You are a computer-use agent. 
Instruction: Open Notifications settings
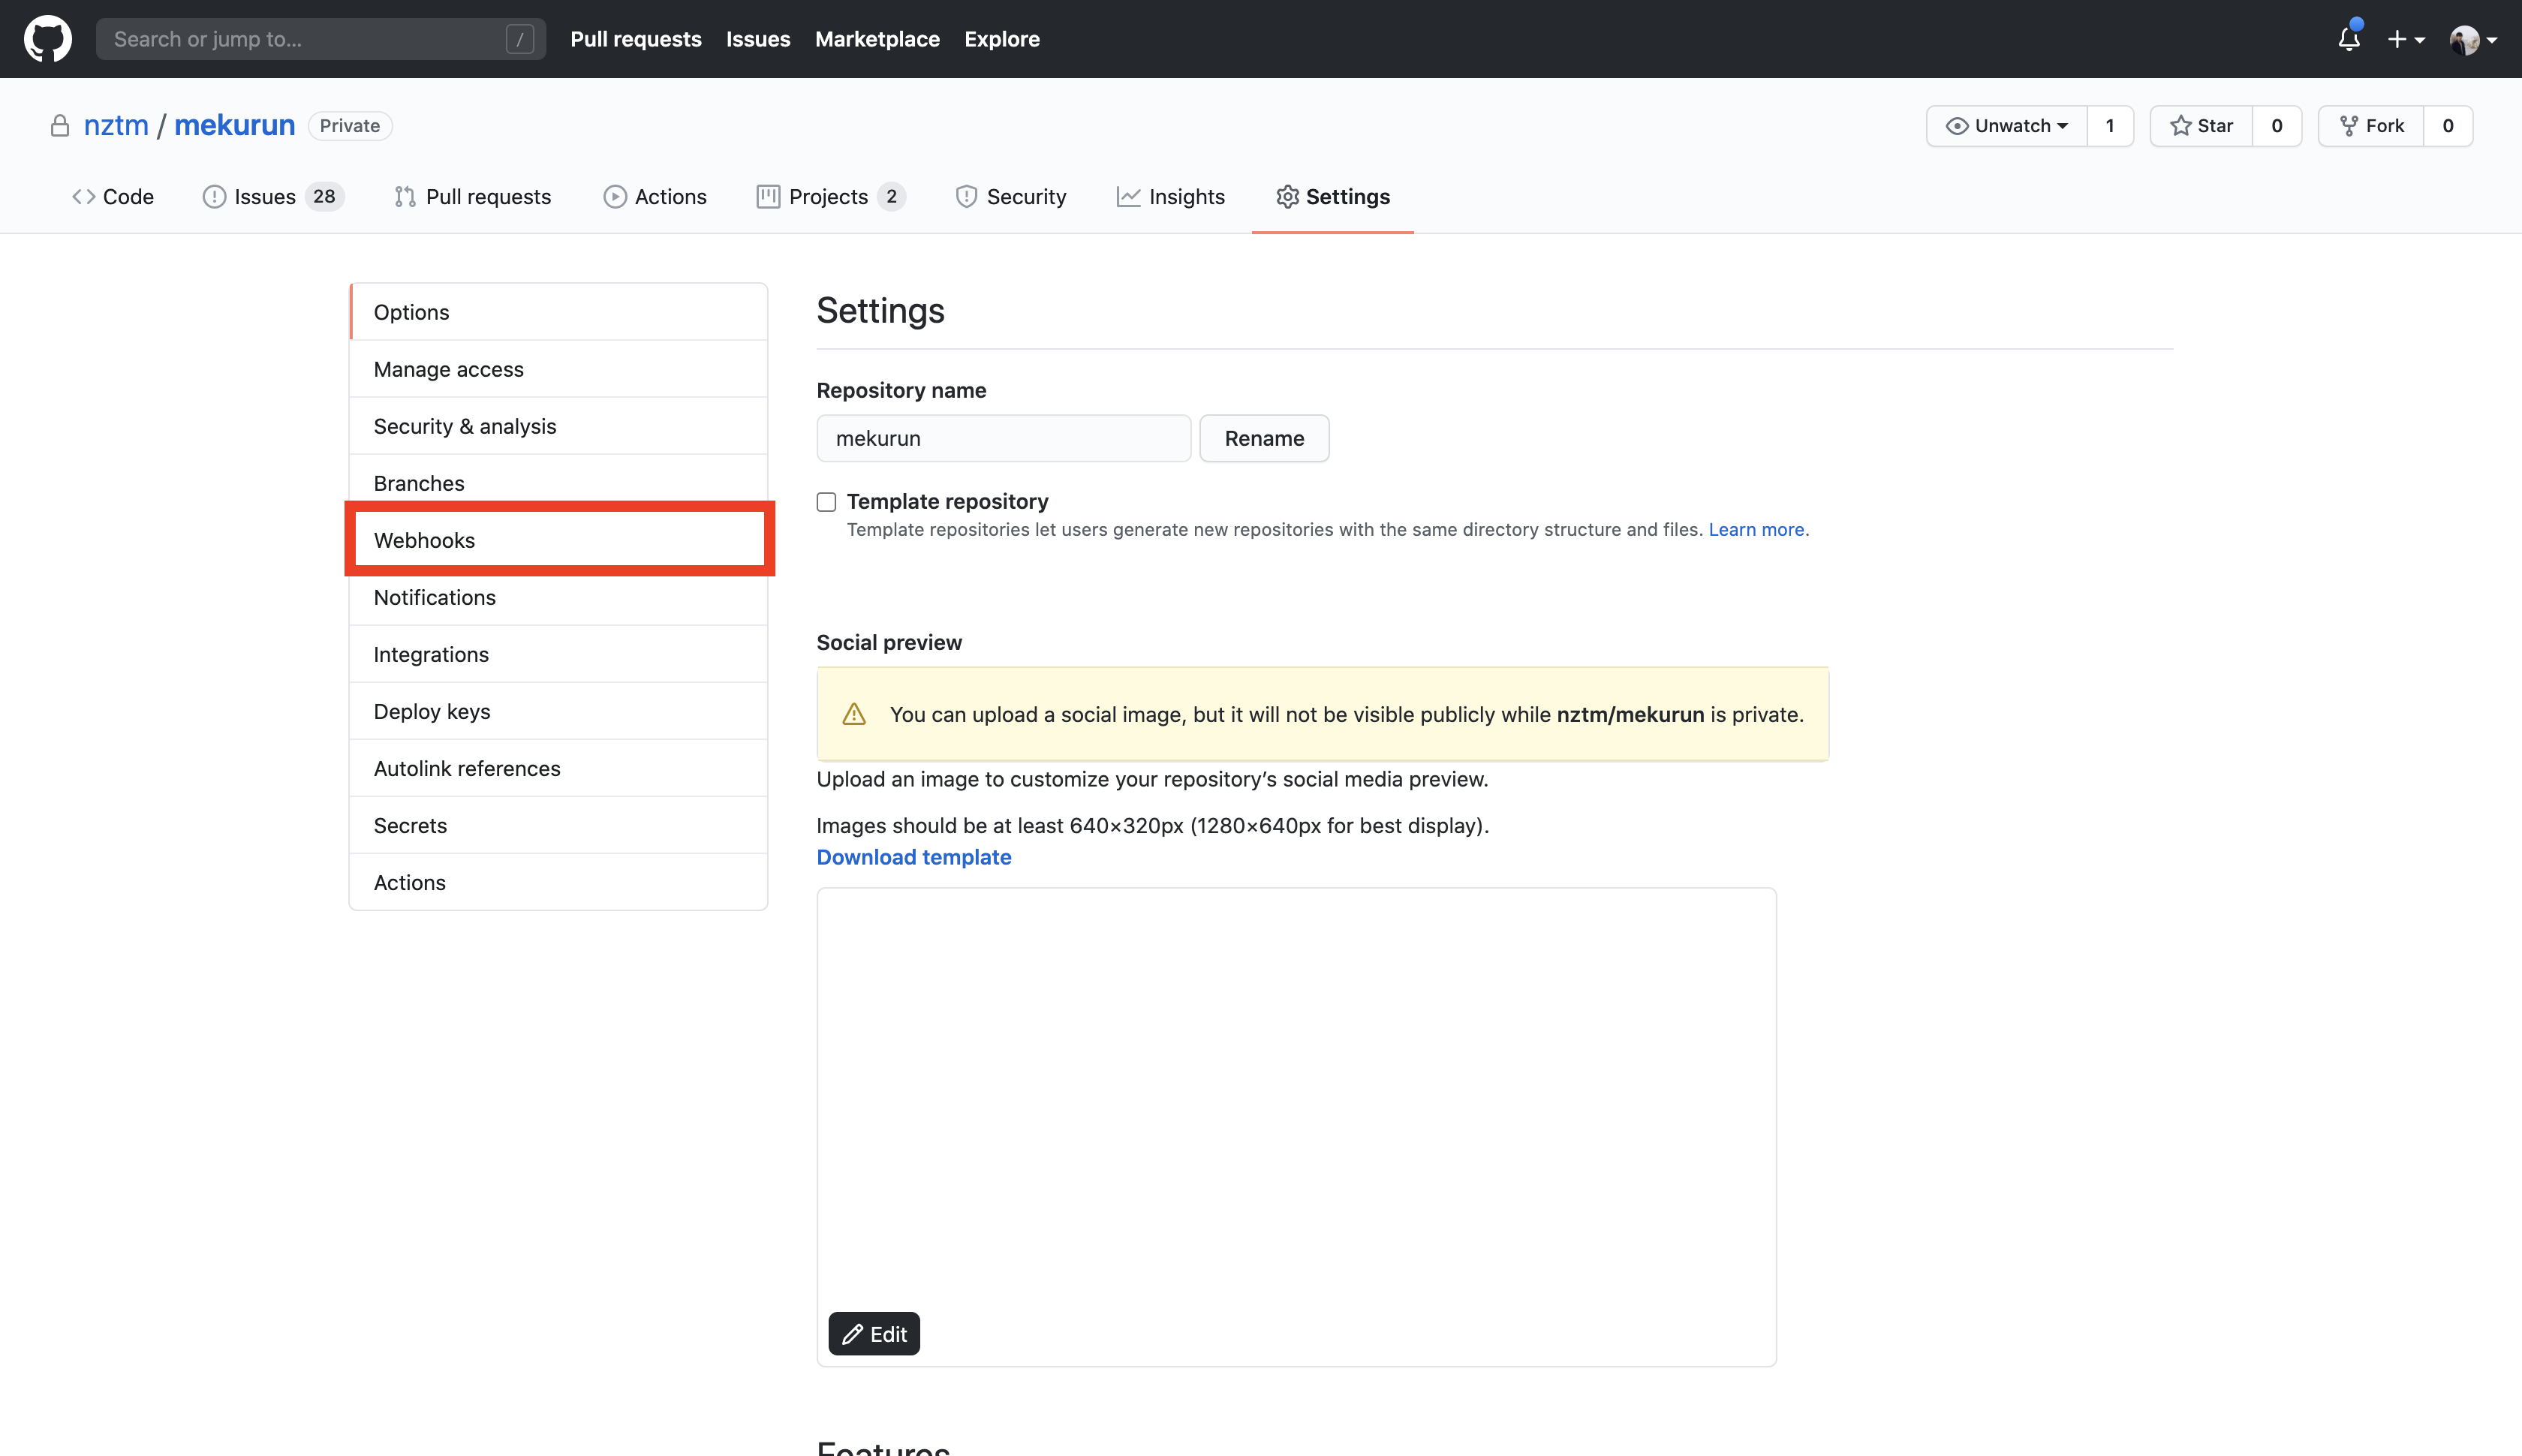(558, 597)
